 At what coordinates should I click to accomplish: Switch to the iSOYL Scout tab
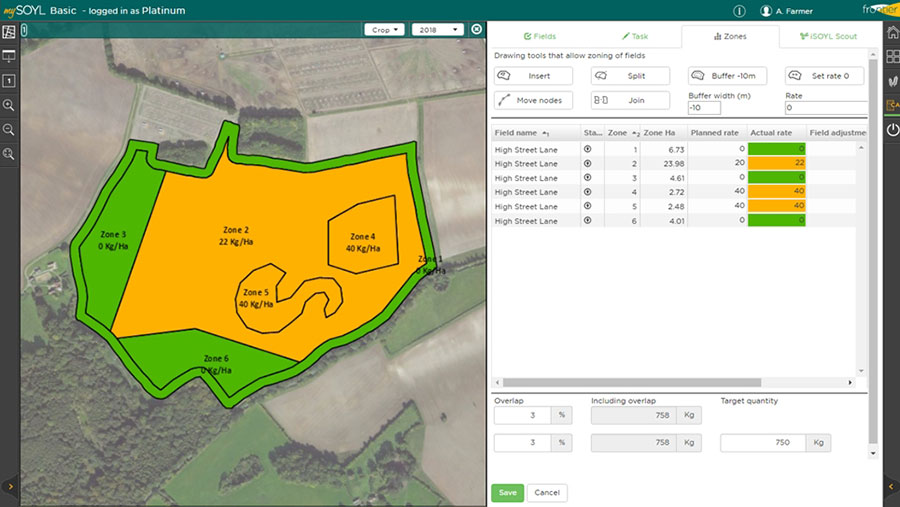[829, 36]
